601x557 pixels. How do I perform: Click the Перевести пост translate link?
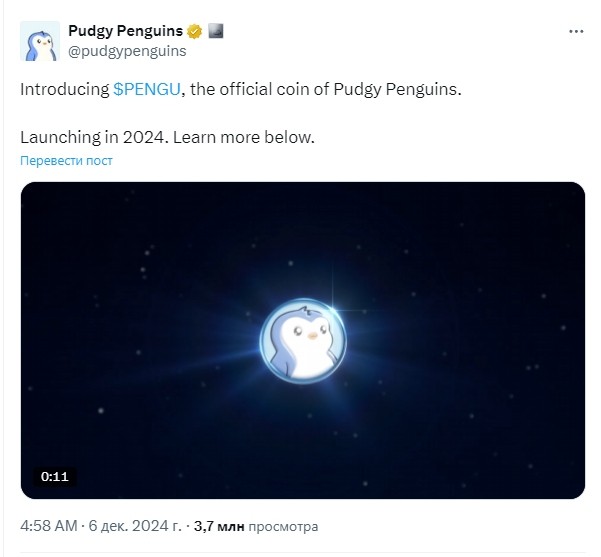(x=66, y=160)
